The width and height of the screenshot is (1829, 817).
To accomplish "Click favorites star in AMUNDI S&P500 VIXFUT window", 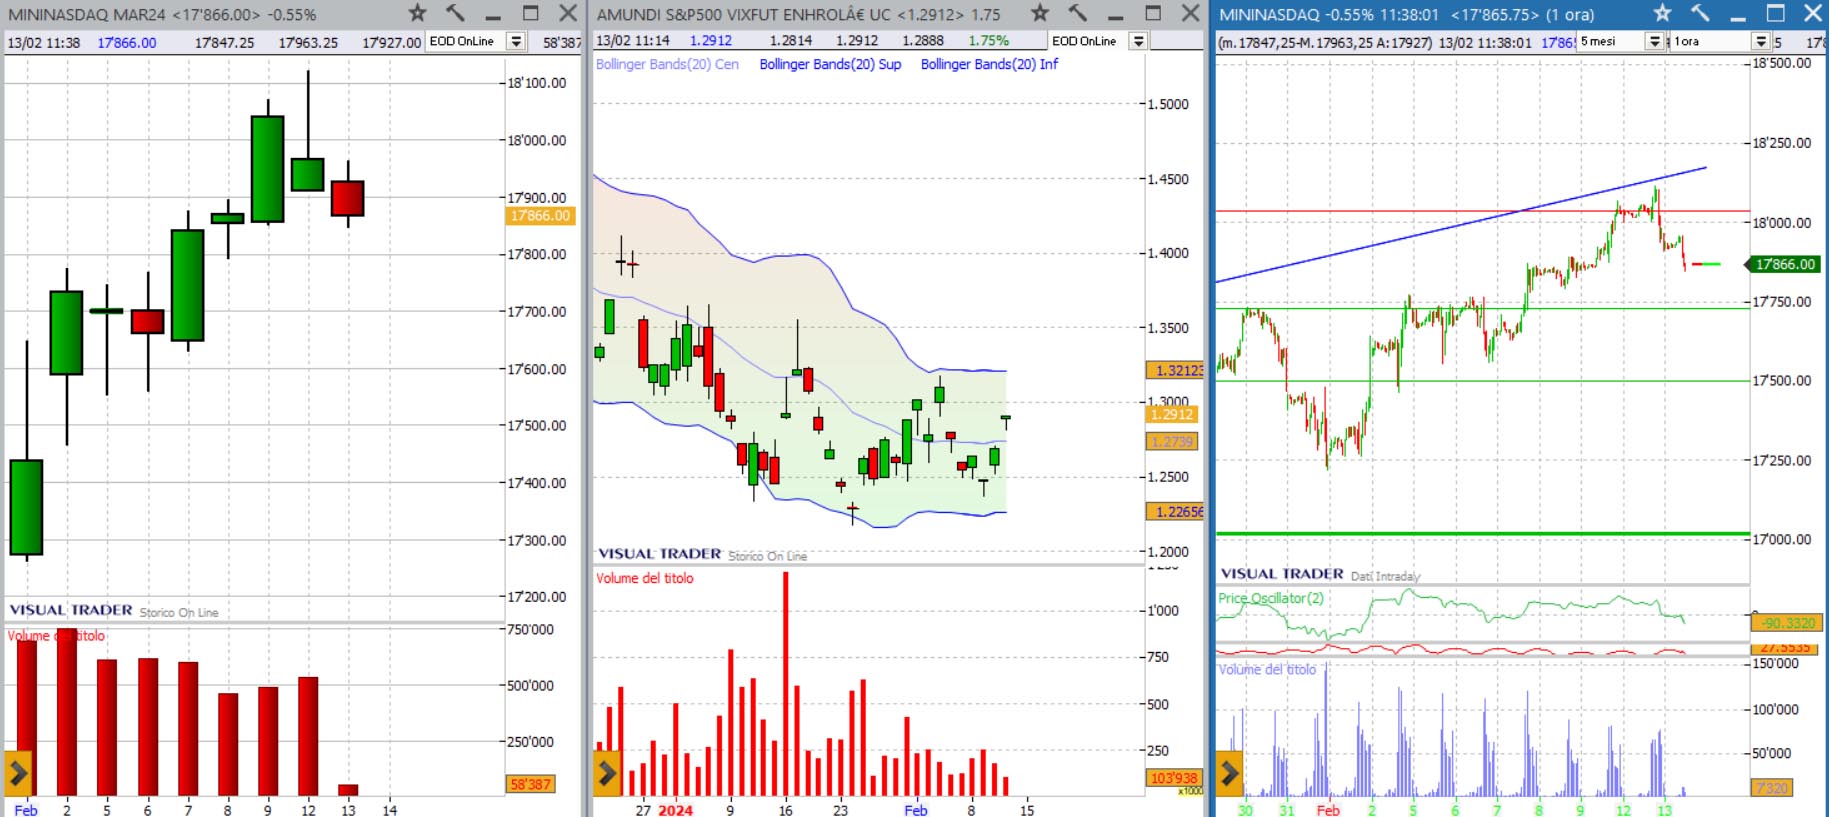I will [x=1040, y=13].
